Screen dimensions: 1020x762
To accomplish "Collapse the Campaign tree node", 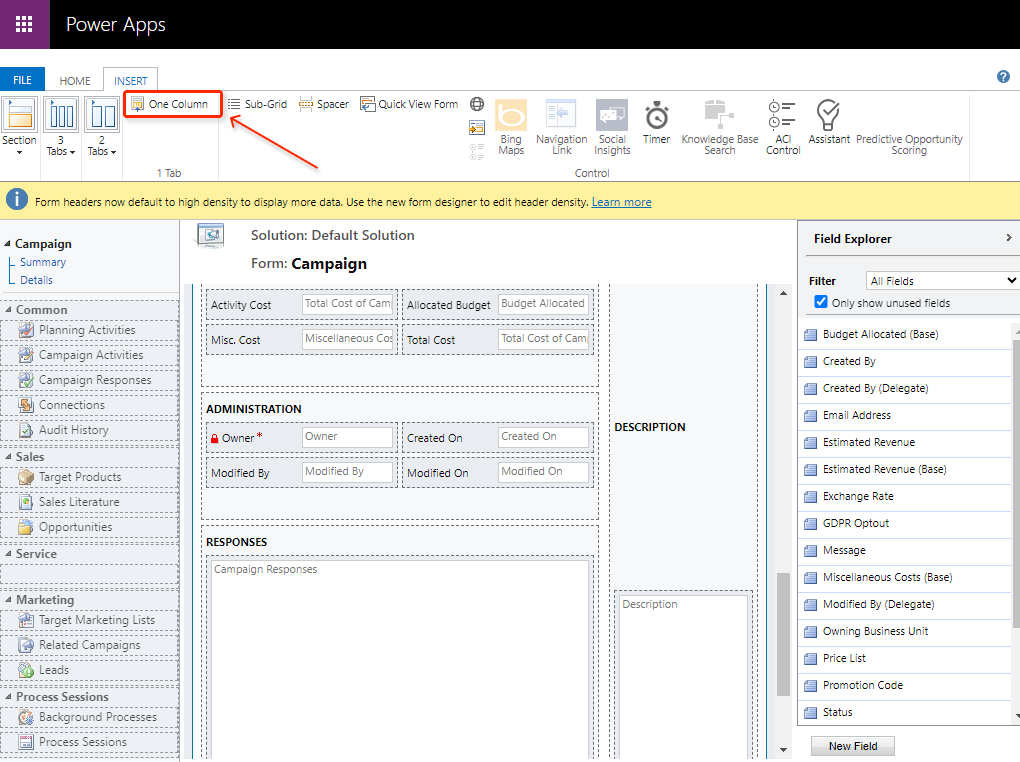I will (x=7, y=244).
